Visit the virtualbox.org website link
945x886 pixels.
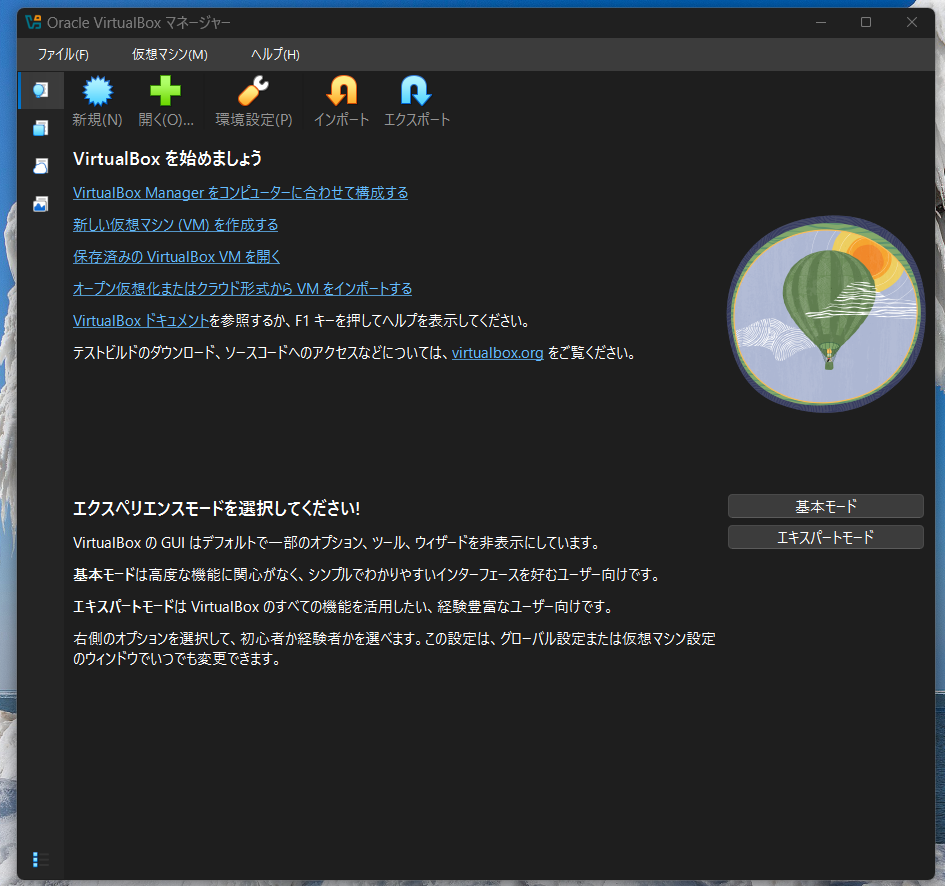(497, 352)
